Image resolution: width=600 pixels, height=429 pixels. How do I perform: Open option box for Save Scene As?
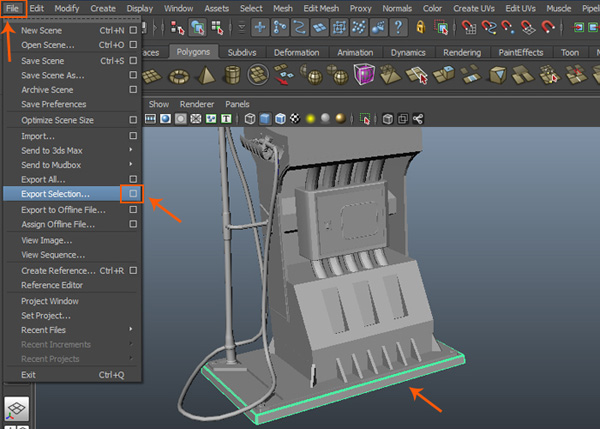133,75
